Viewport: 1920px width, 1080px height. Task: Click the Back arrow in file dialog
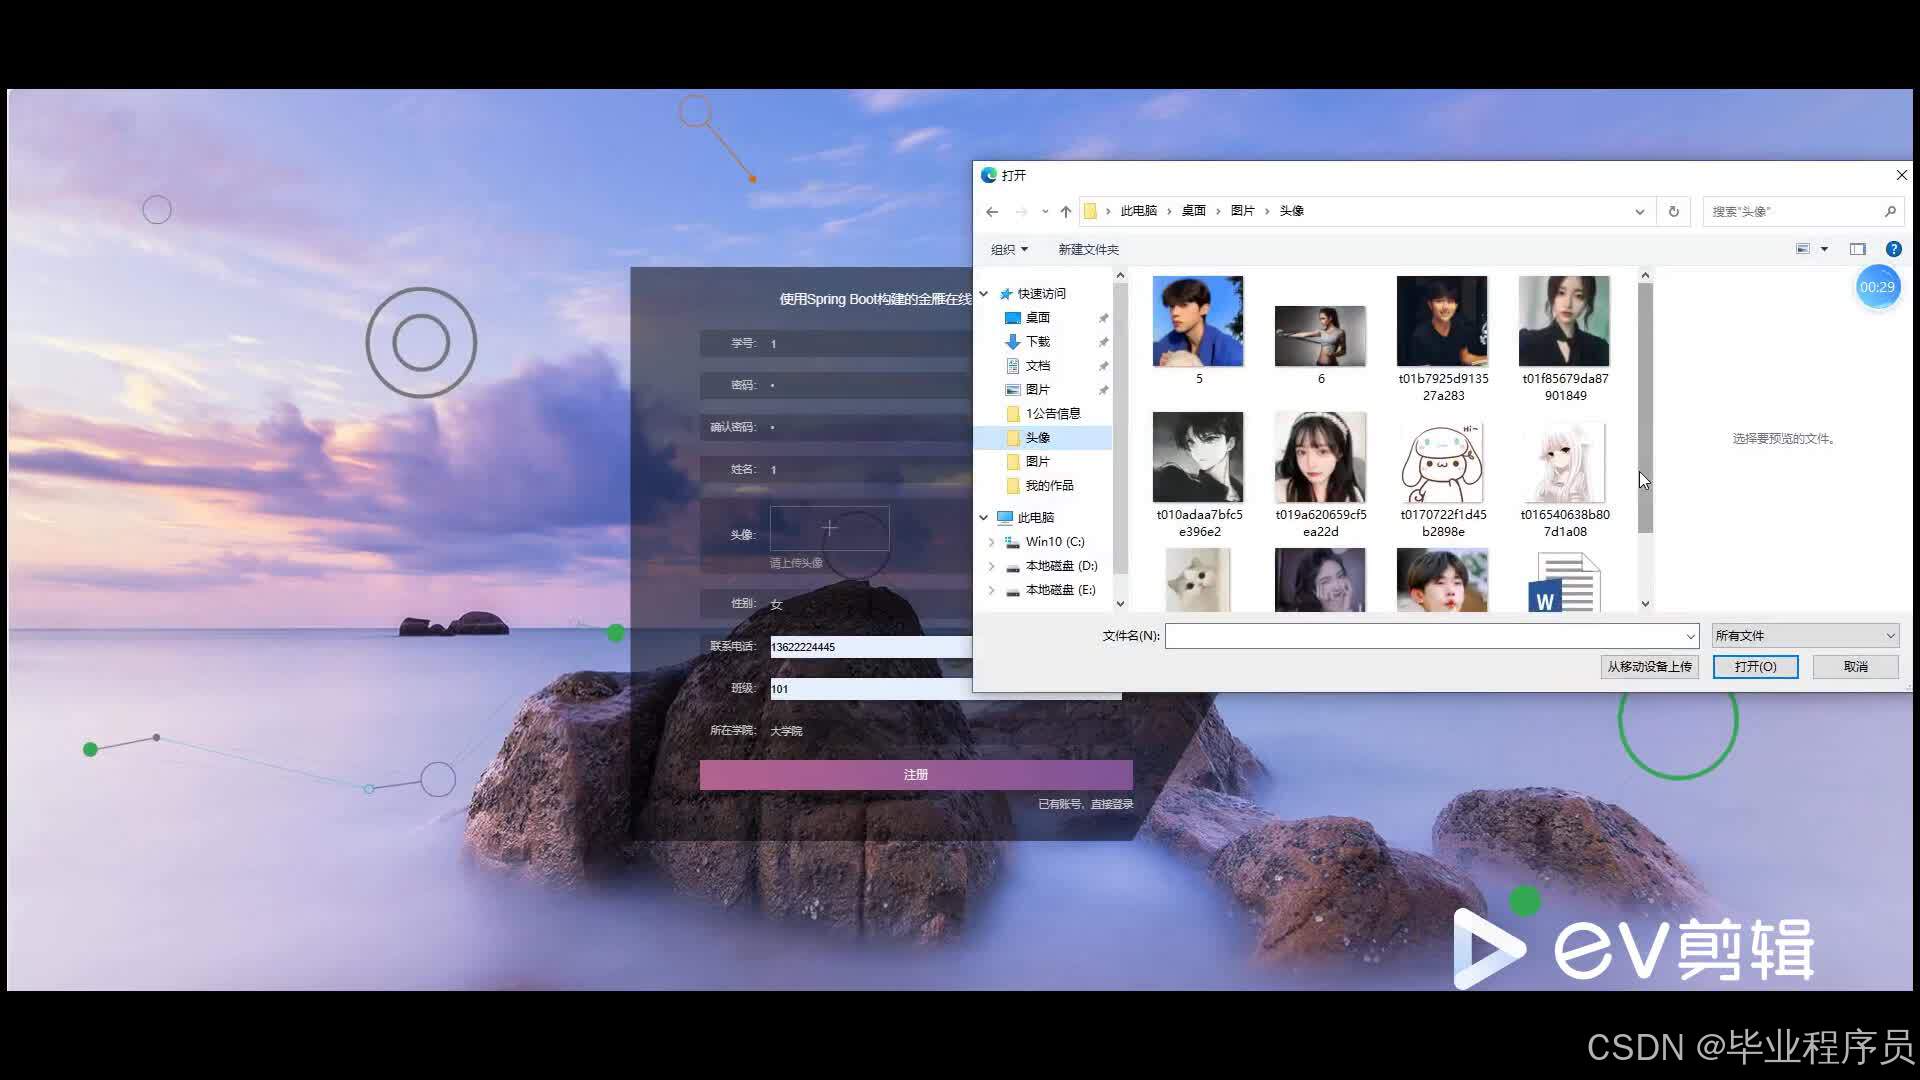click(991, 211)
